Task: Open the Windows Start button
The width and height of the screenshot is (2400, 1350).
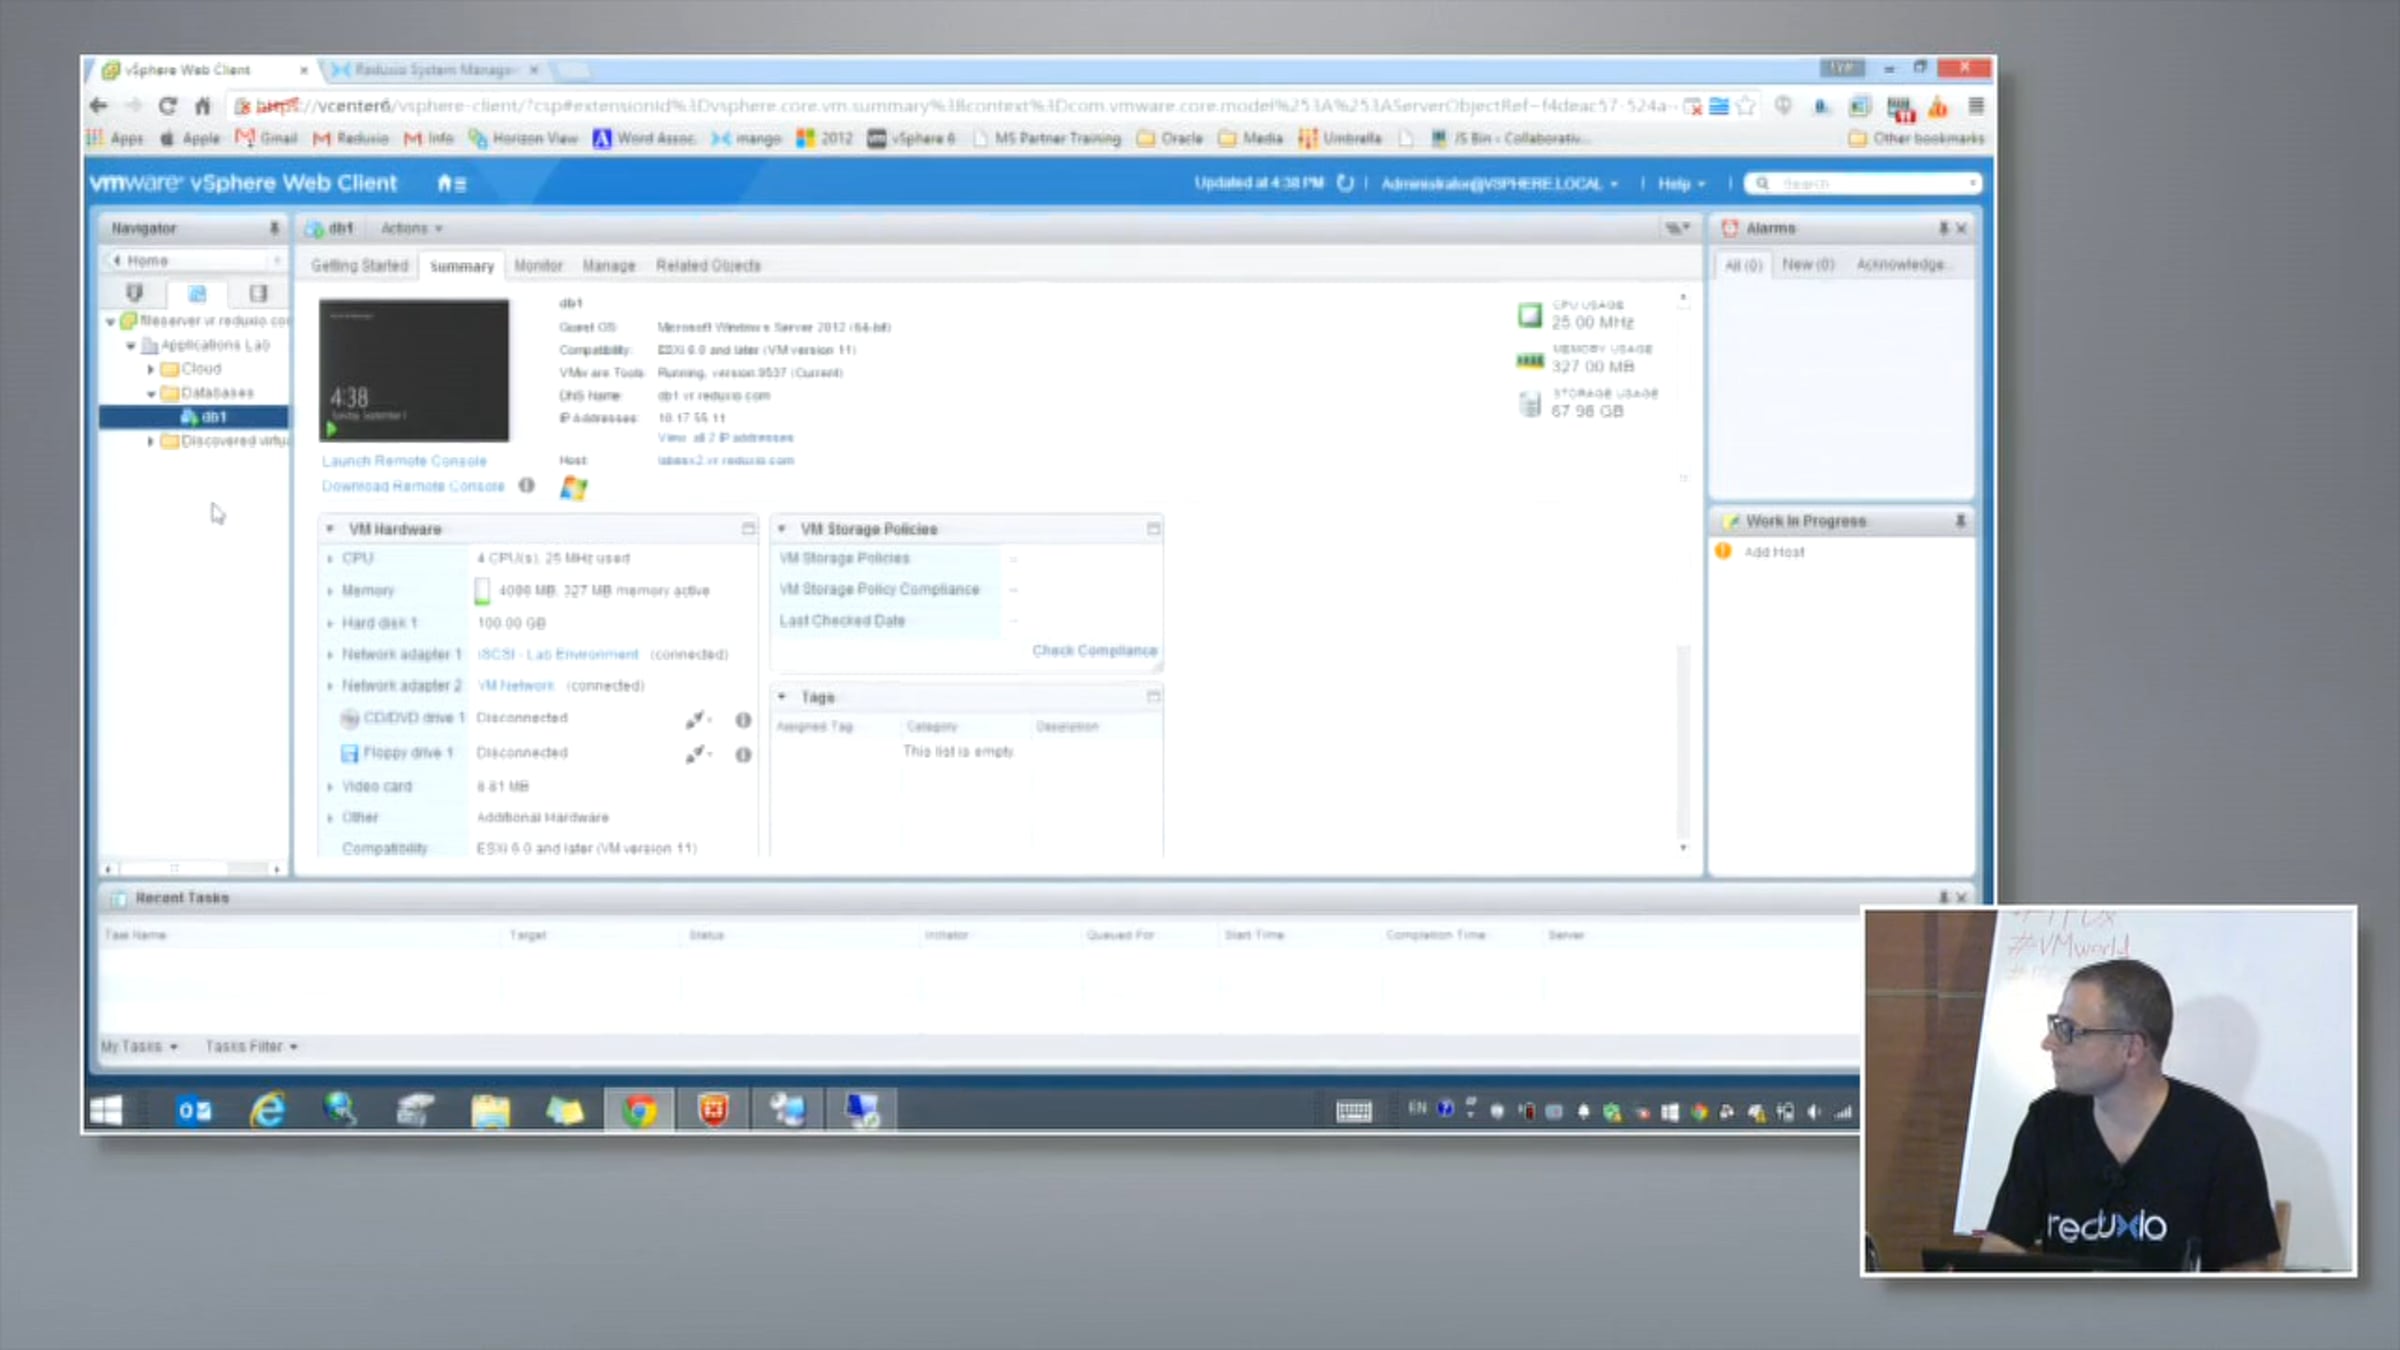Action: tap(106, 1110)
